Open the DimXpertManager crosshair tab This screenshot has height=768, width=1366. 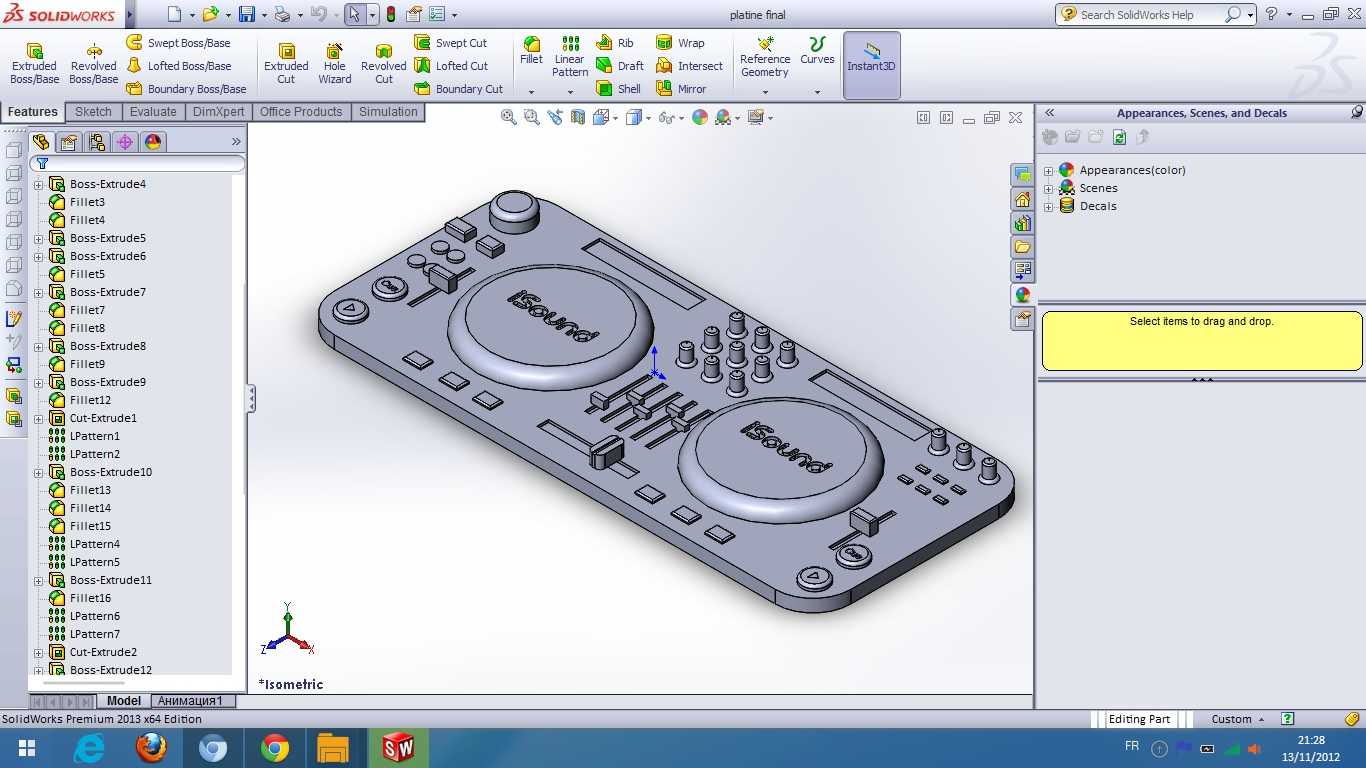point(125,142)
